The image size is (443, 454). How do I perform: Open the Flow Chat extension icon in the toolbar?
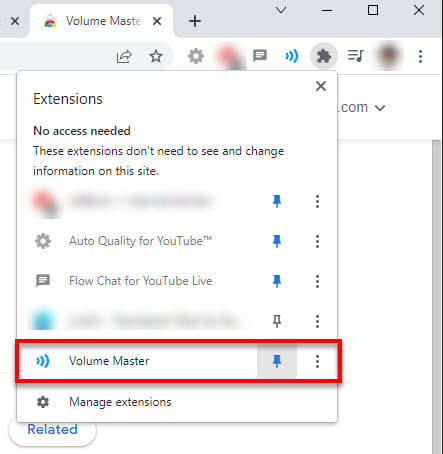pos(260,56)
